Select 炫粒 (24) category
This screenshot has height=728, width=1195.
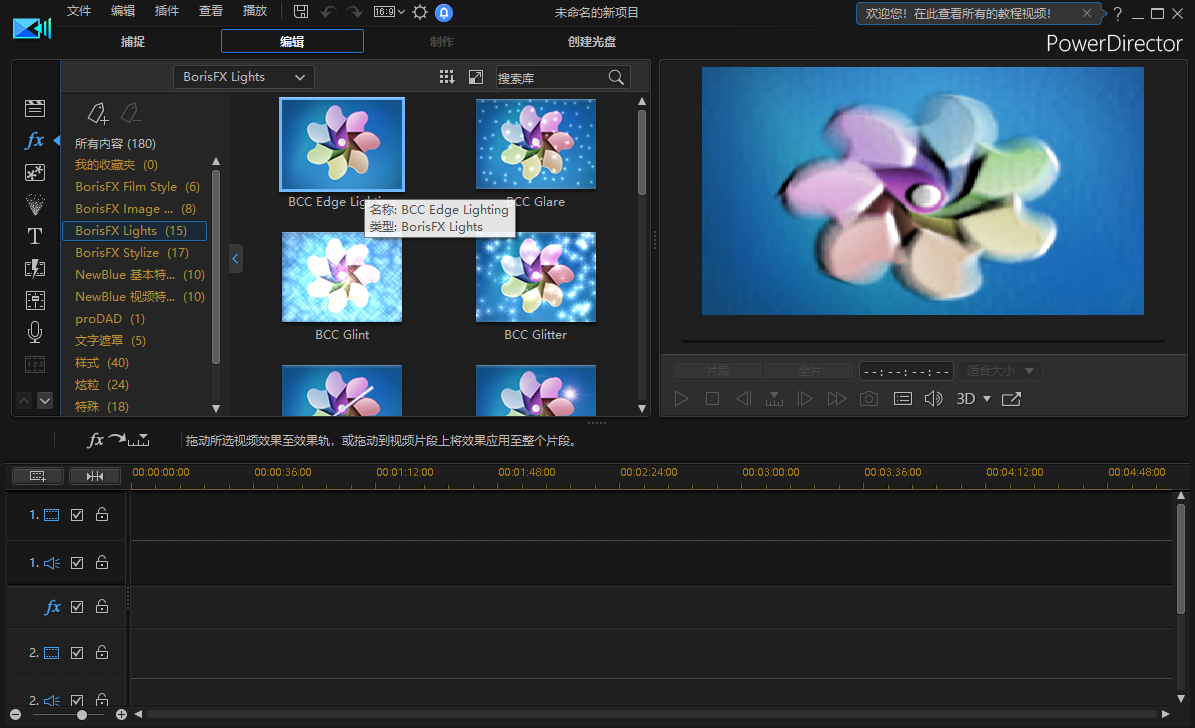101,384
